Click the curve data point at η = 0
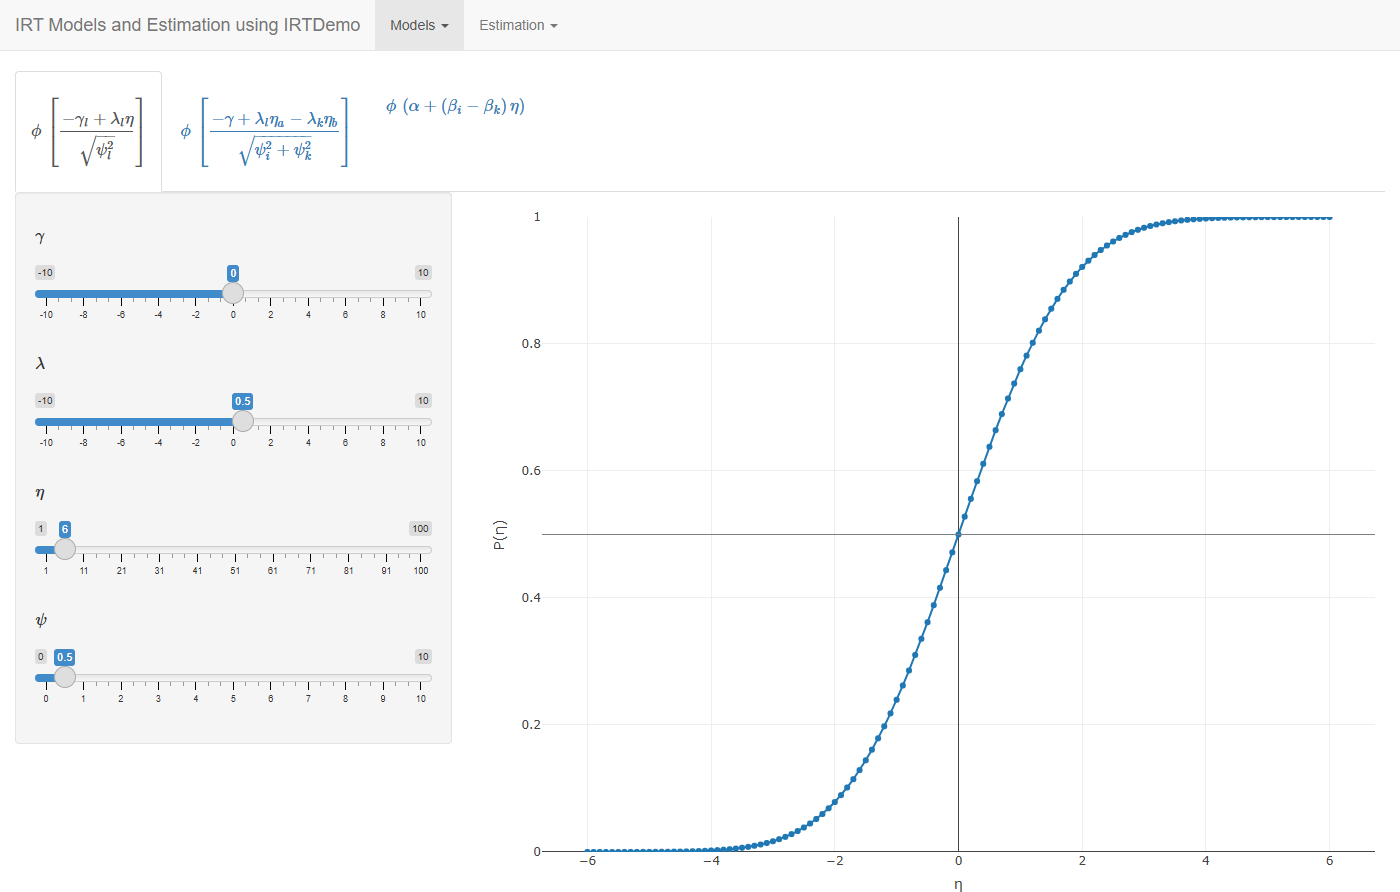 point(958,535)
